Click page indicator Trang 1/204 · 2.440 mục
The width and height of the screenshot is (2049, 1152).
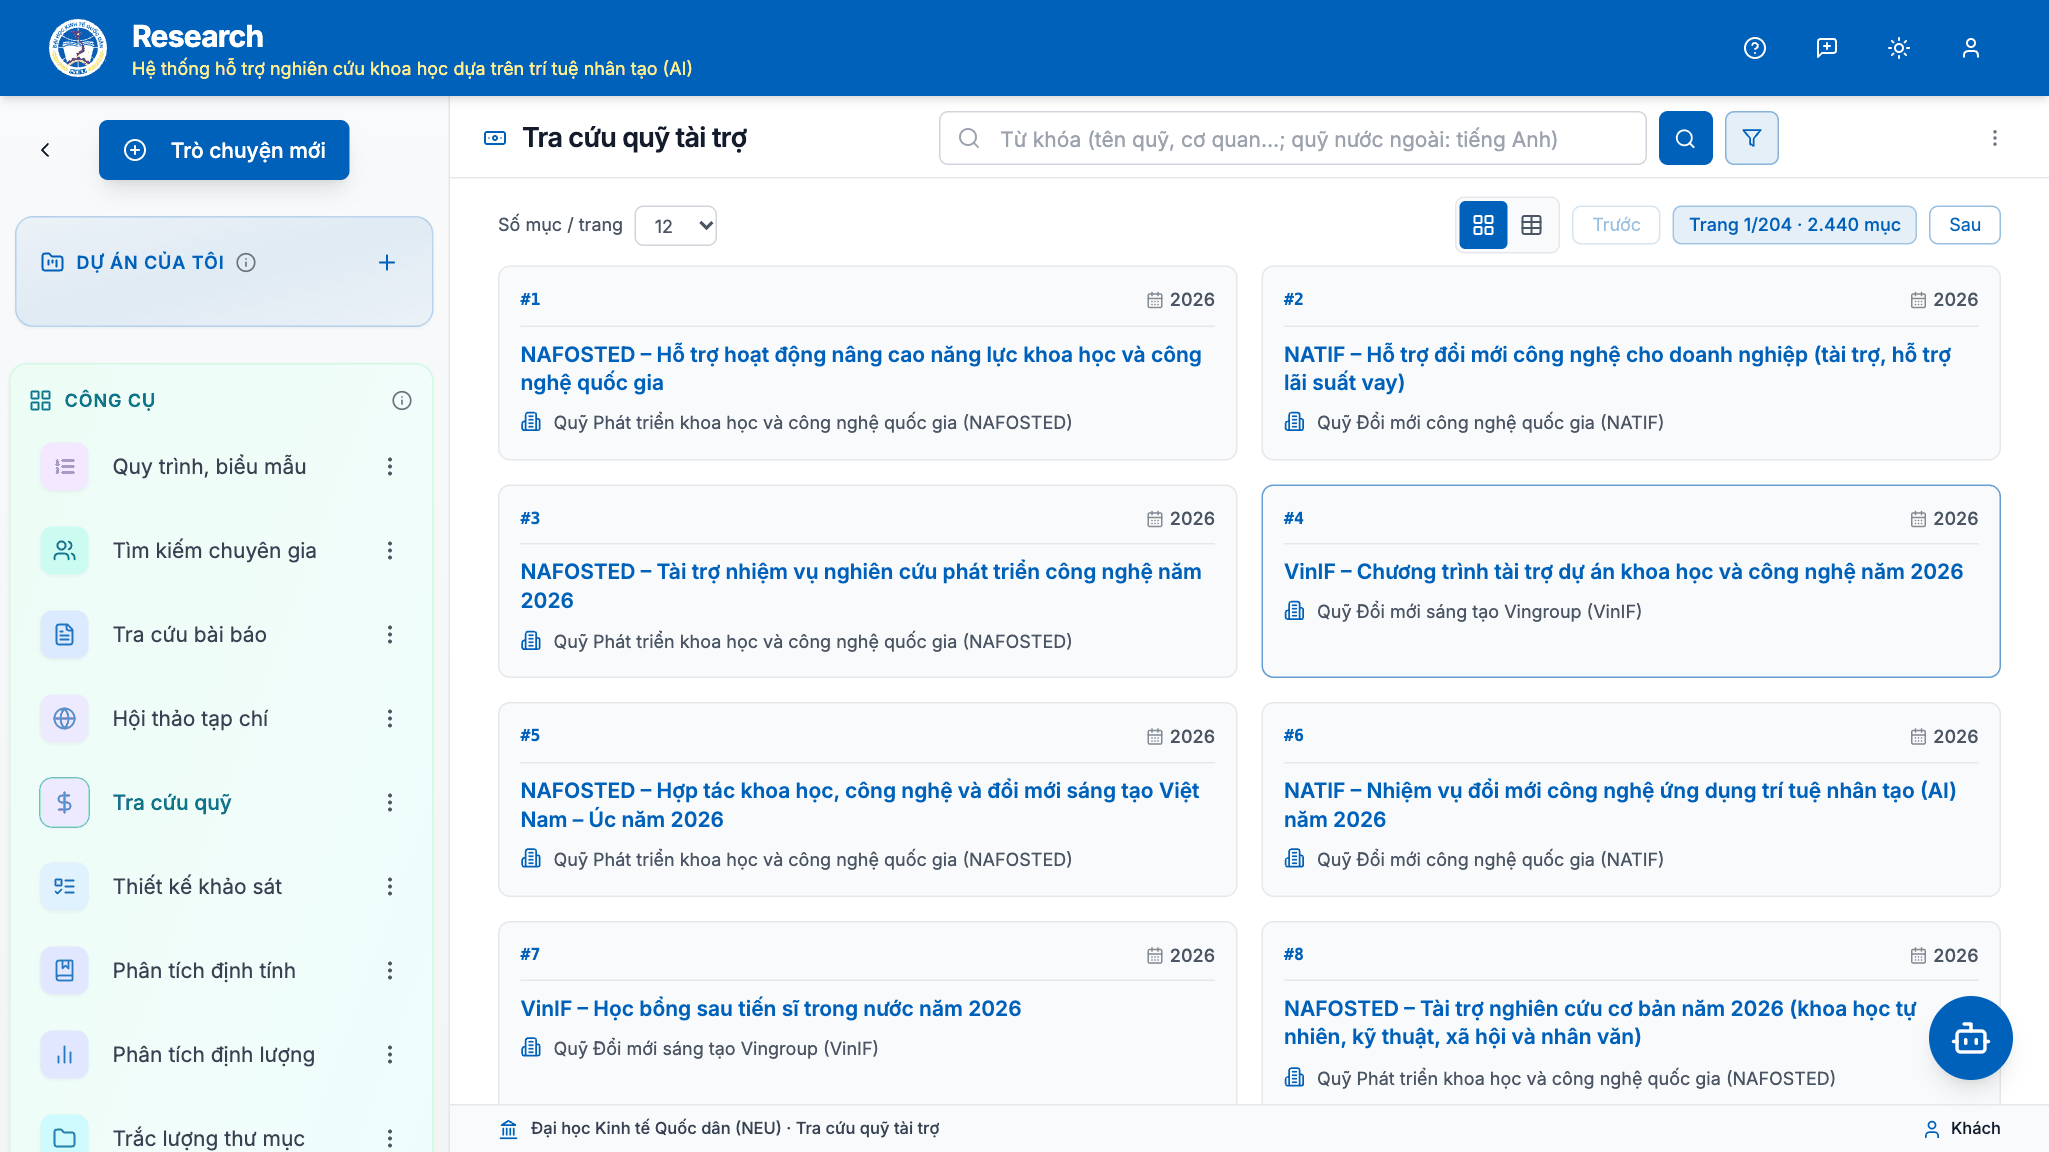click(1794, 225)
